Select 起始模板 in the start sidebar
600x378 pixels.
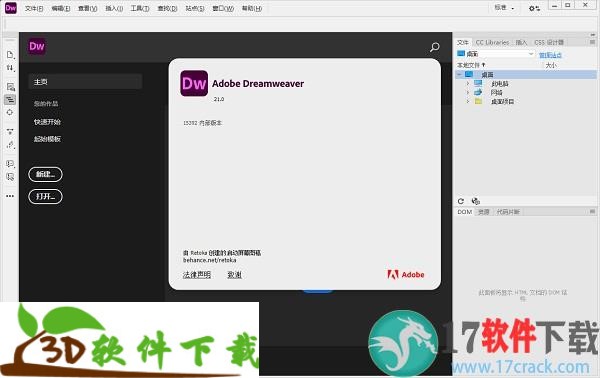(47, 139)
